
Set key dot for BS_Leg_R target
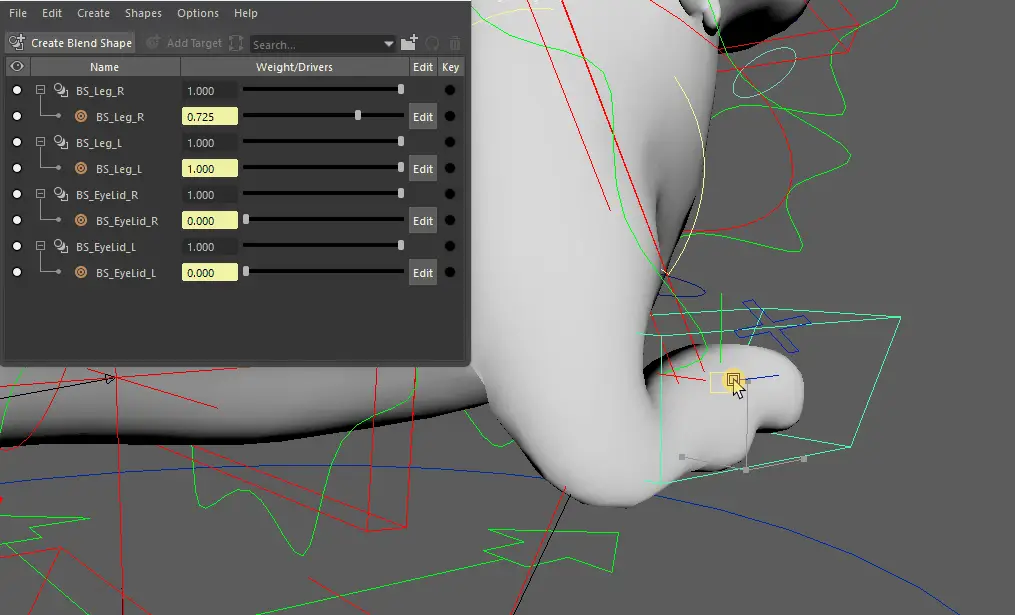click(450, 117)
